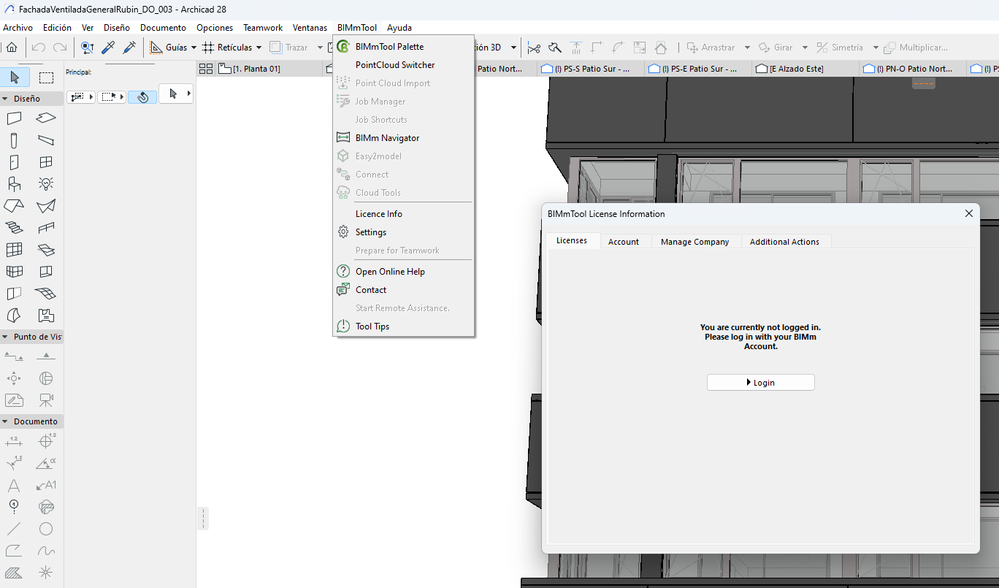Click the Split scissors icon
This screenshot has width=999, height=588.
(534, 47)
